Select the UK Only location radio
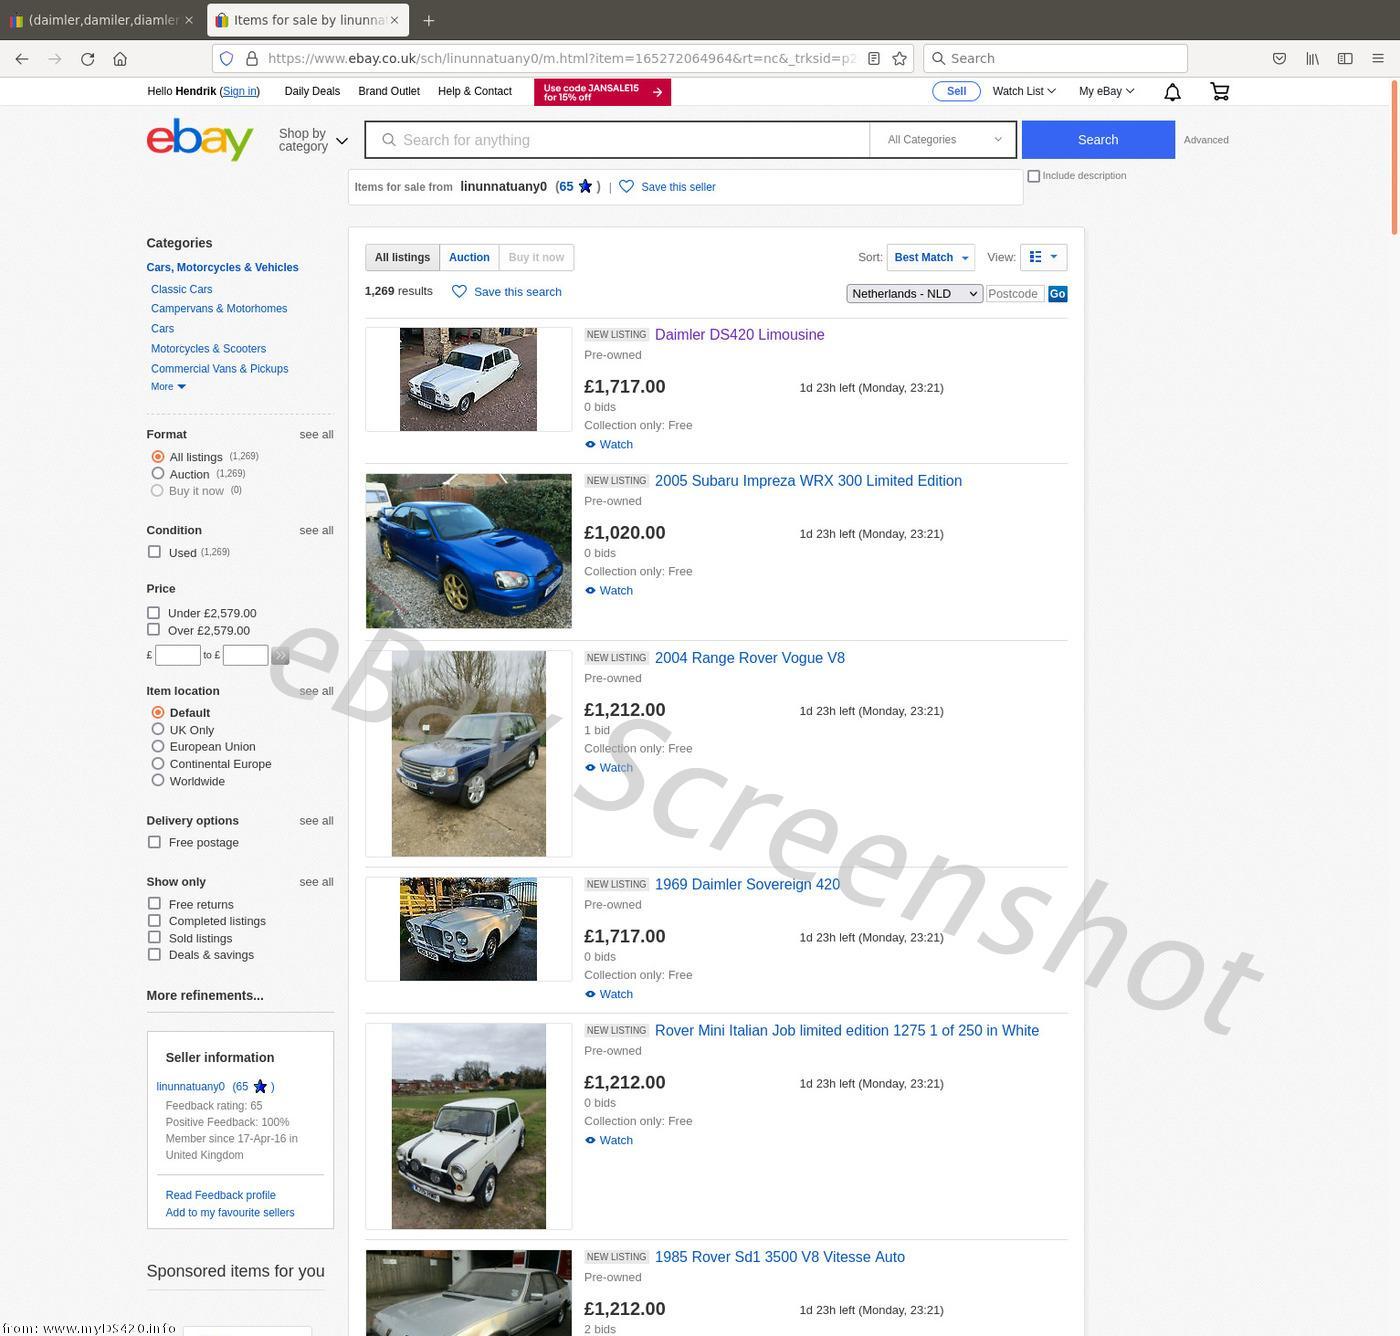The height and width of the screenshot is (1336, 1400). pyautogui.click(x=158, y=730)
